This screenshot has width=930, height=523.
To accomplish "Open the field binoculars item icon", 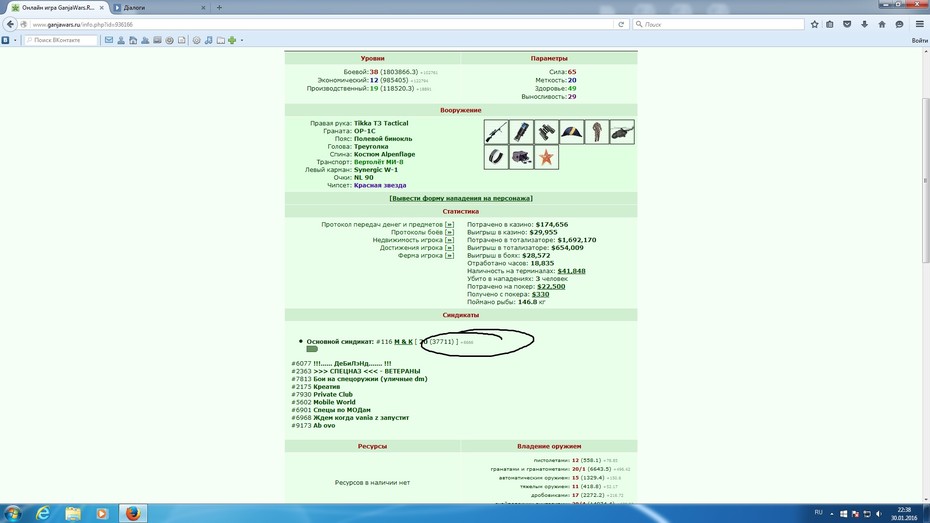I will [x=546, y=132].
